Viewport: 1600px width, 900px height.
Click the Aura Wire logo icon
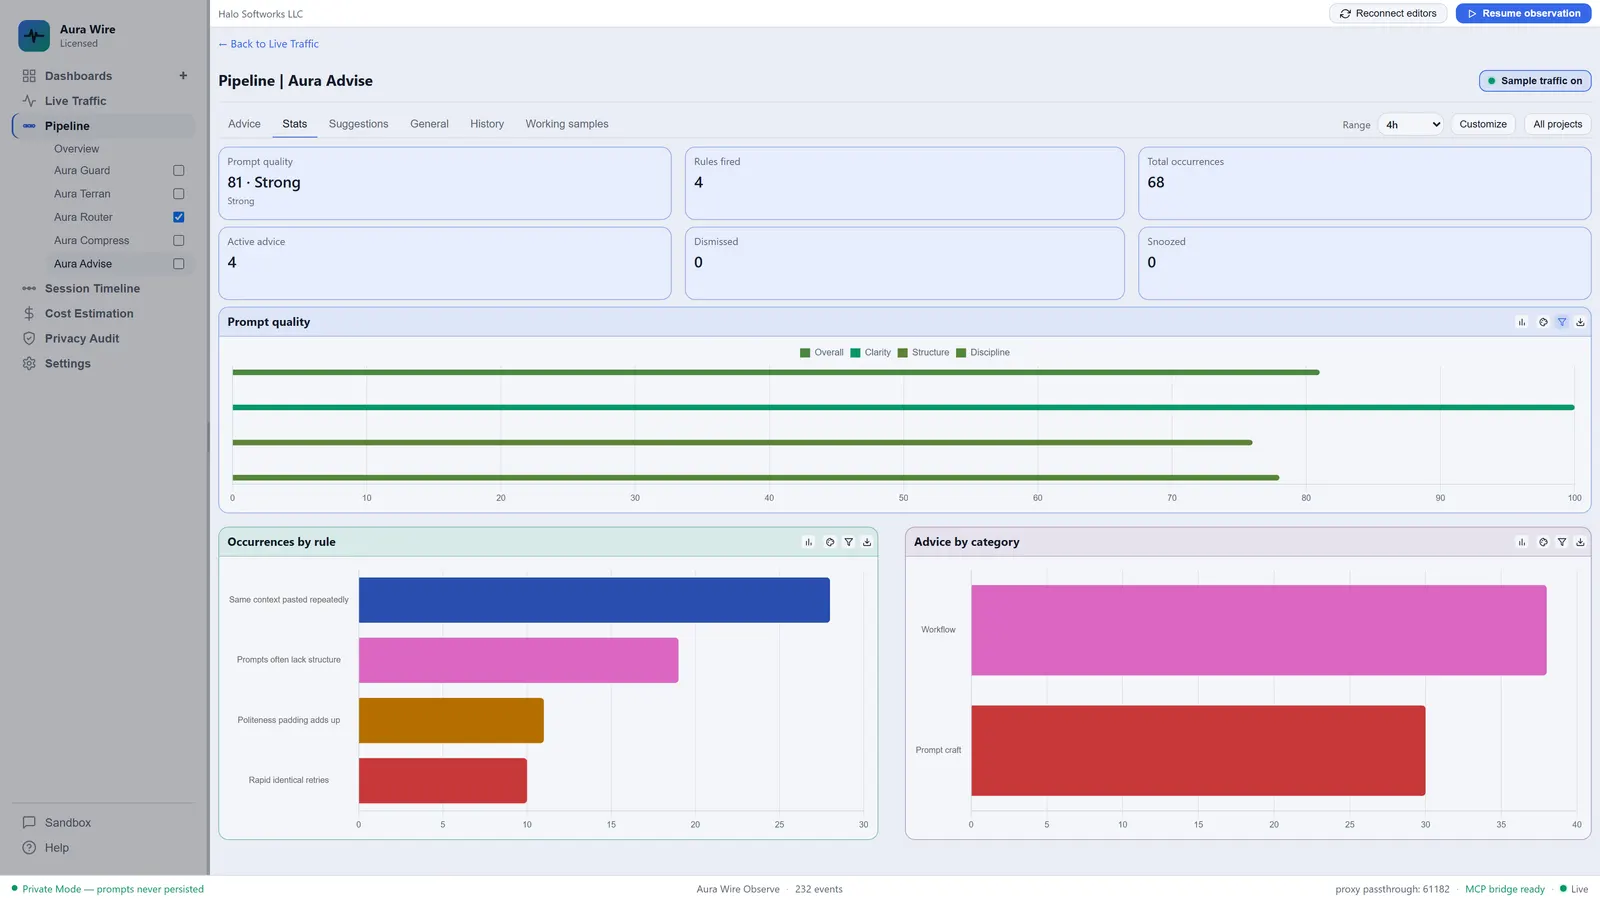pyautogui.click(x=34, y=36)
